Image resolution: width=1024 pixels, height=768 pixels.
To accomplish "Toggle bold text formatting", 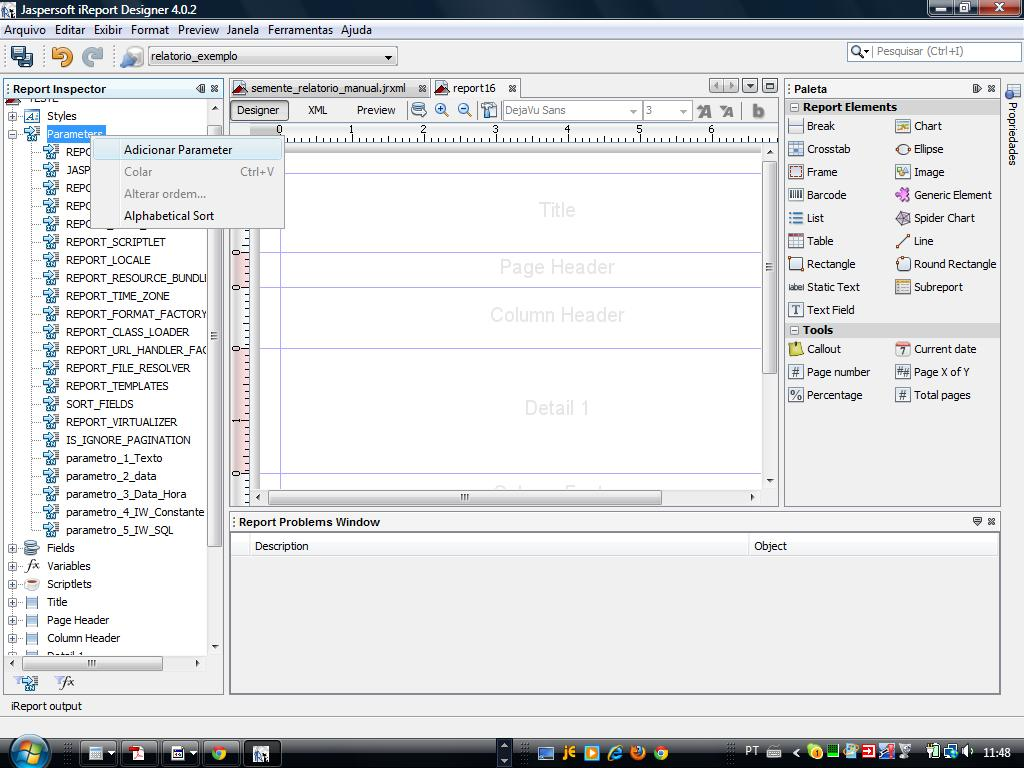I will pyautogui.click(x=758, y=111).
